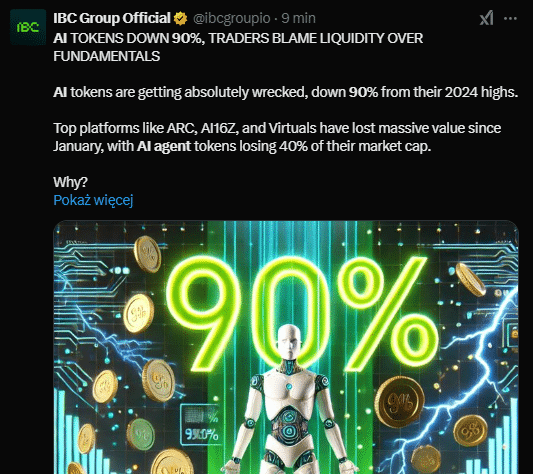This screenshot has height=474, width=533.
Task: Click the Grok explain-post icon
Action: (486, 18)
